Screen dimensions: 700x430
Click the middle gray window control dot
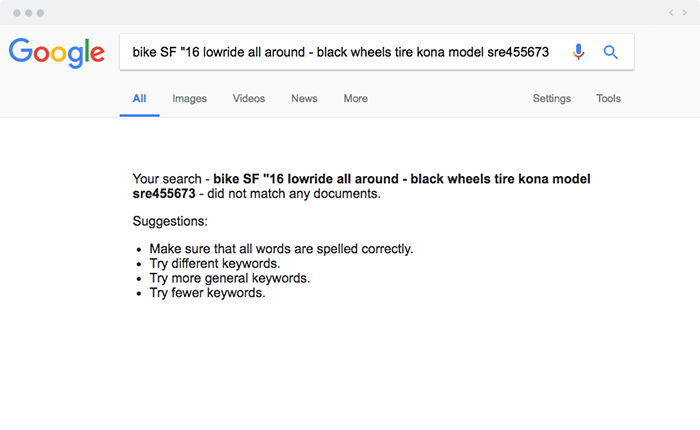tap(29, 13)
